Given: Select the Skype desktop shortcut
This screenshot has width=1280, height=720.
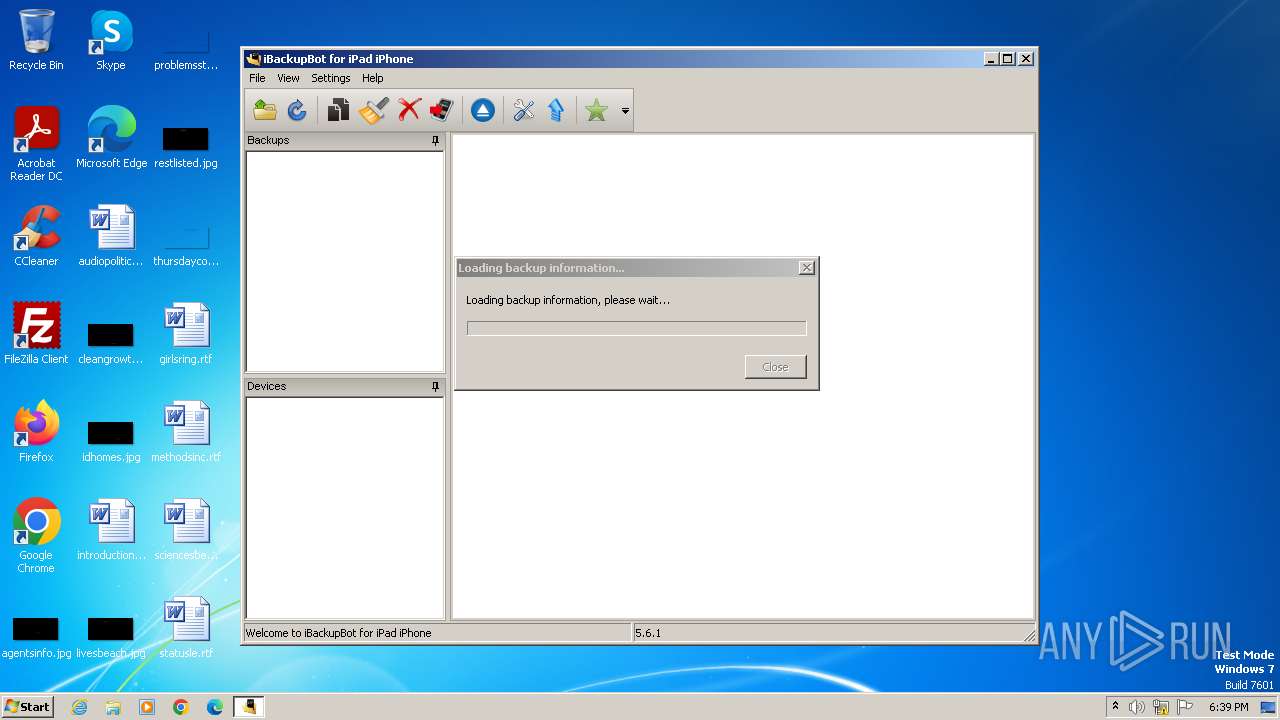Looking at the screenshot, I should pyautogui.click(x=111, y=40).
